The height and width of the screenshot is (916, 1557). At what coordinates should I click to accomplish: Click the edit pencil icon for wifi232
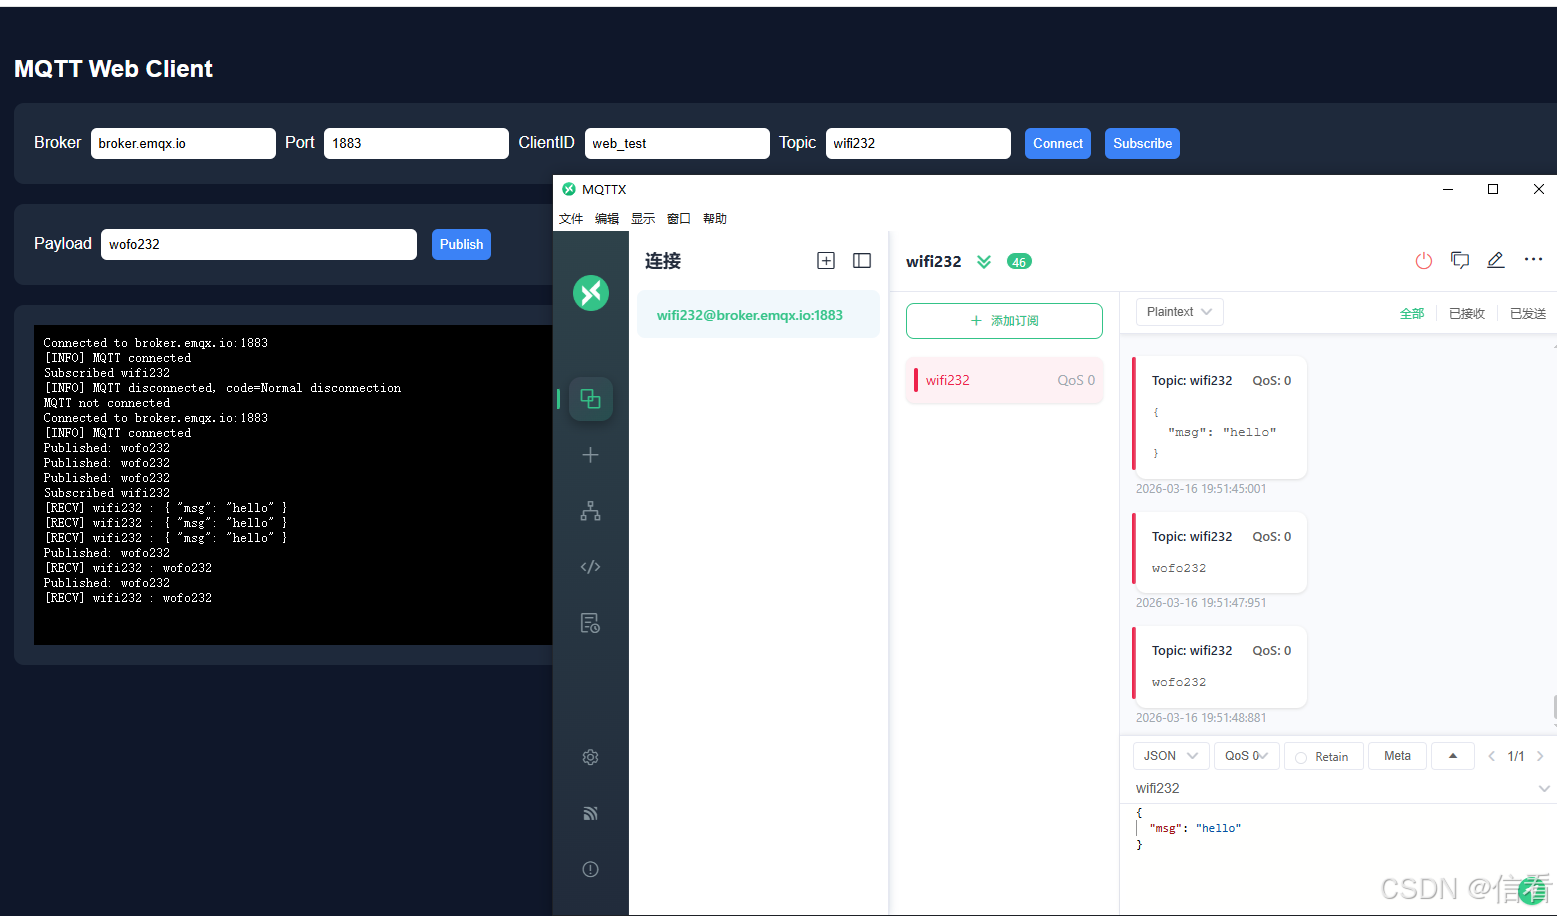point(1496,260)
